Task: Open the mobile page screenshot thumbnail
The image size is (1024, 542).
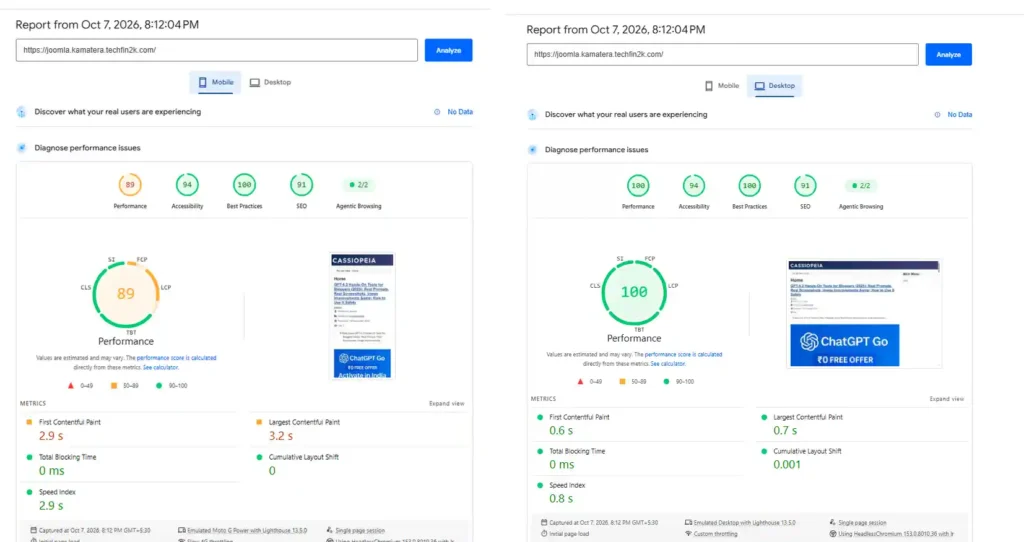Action: pos(362,316)
